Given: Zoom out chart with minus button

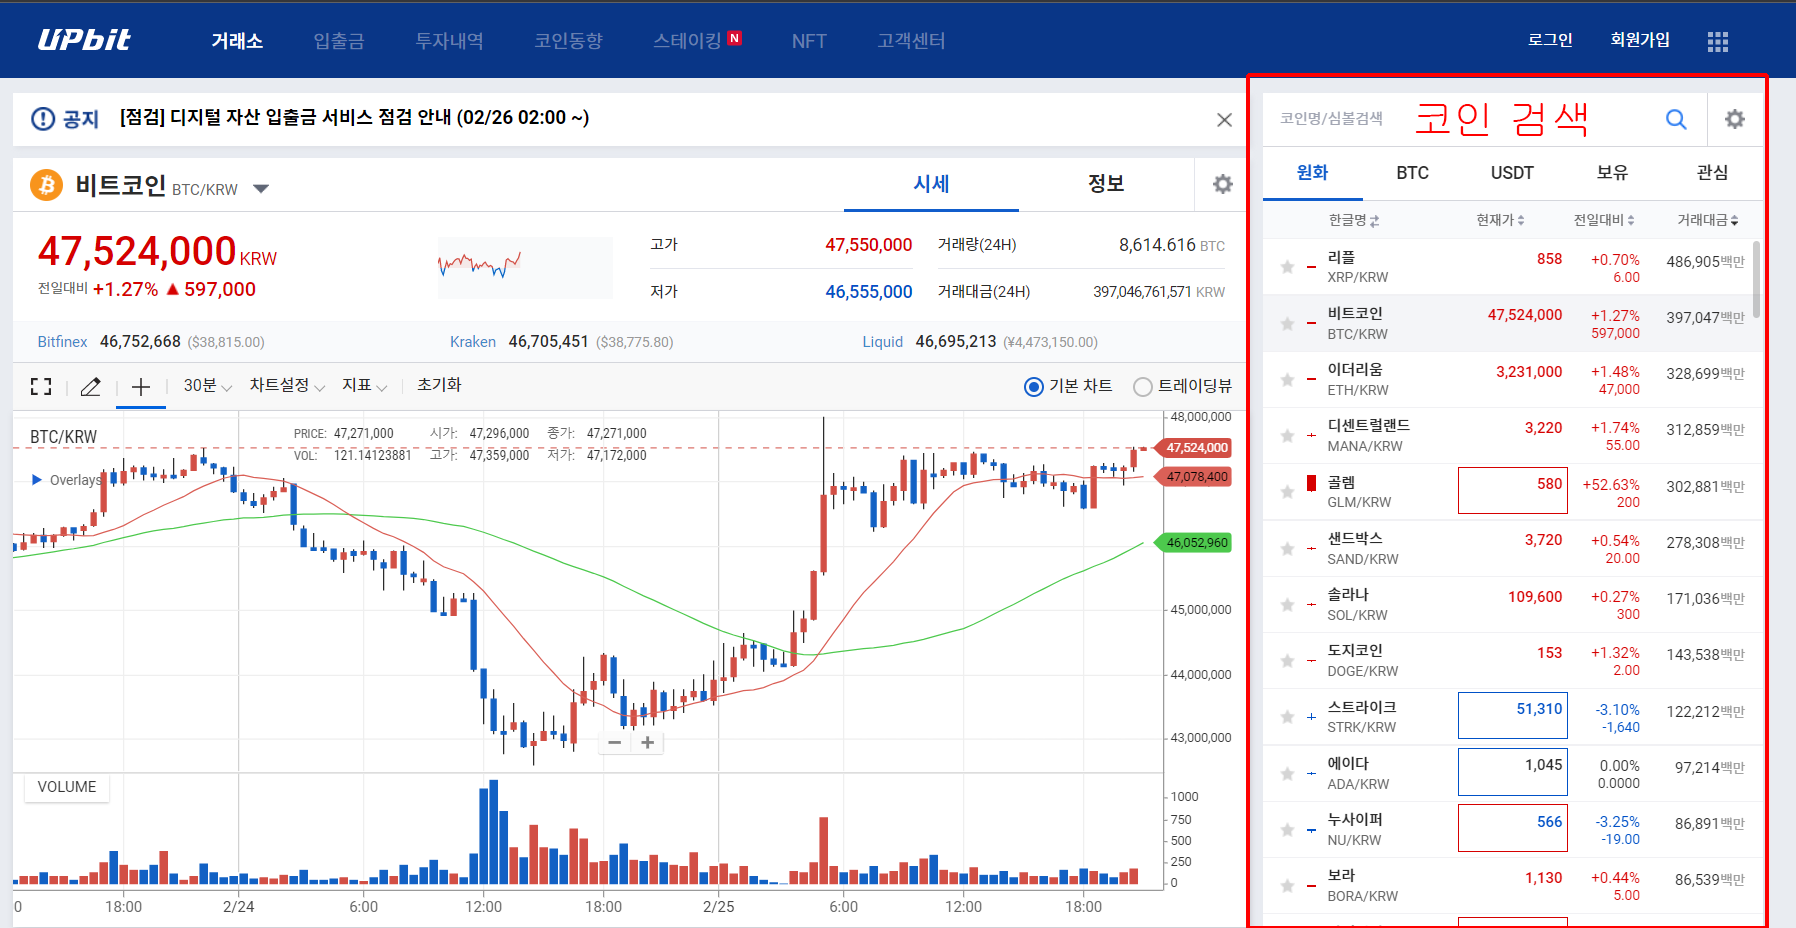Looking at the screenshot, I should click(x=615, y=742).
